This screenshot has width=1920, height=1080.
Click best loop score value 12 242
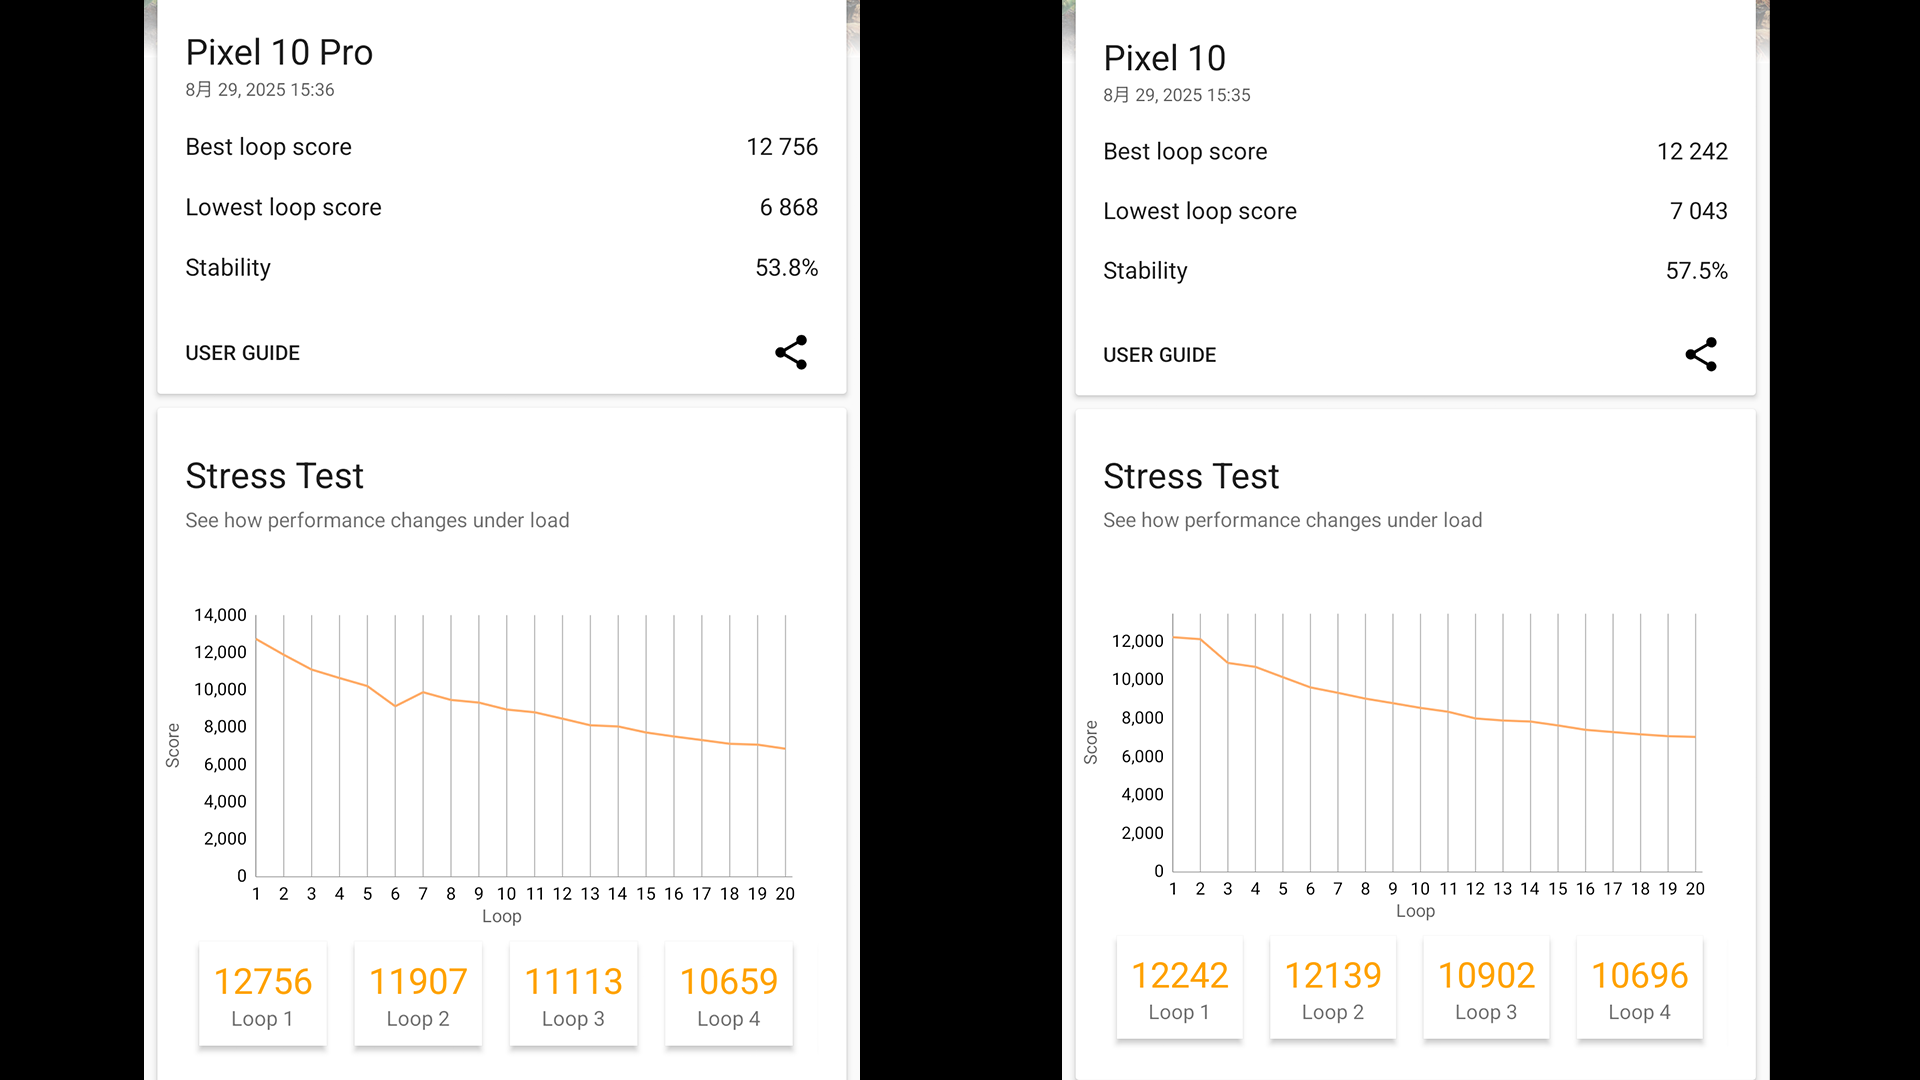tap(1692, 151)
